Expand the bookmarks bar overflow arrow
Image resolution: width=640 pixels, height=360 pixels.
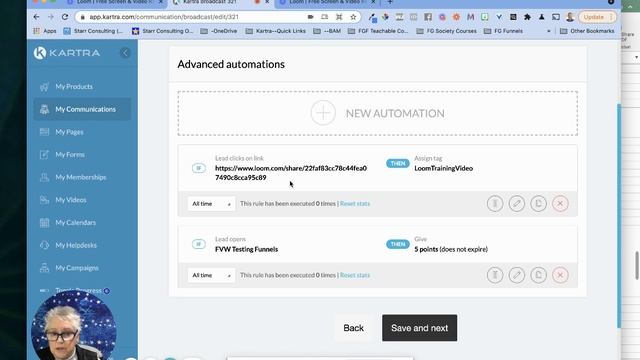(549, 31)
